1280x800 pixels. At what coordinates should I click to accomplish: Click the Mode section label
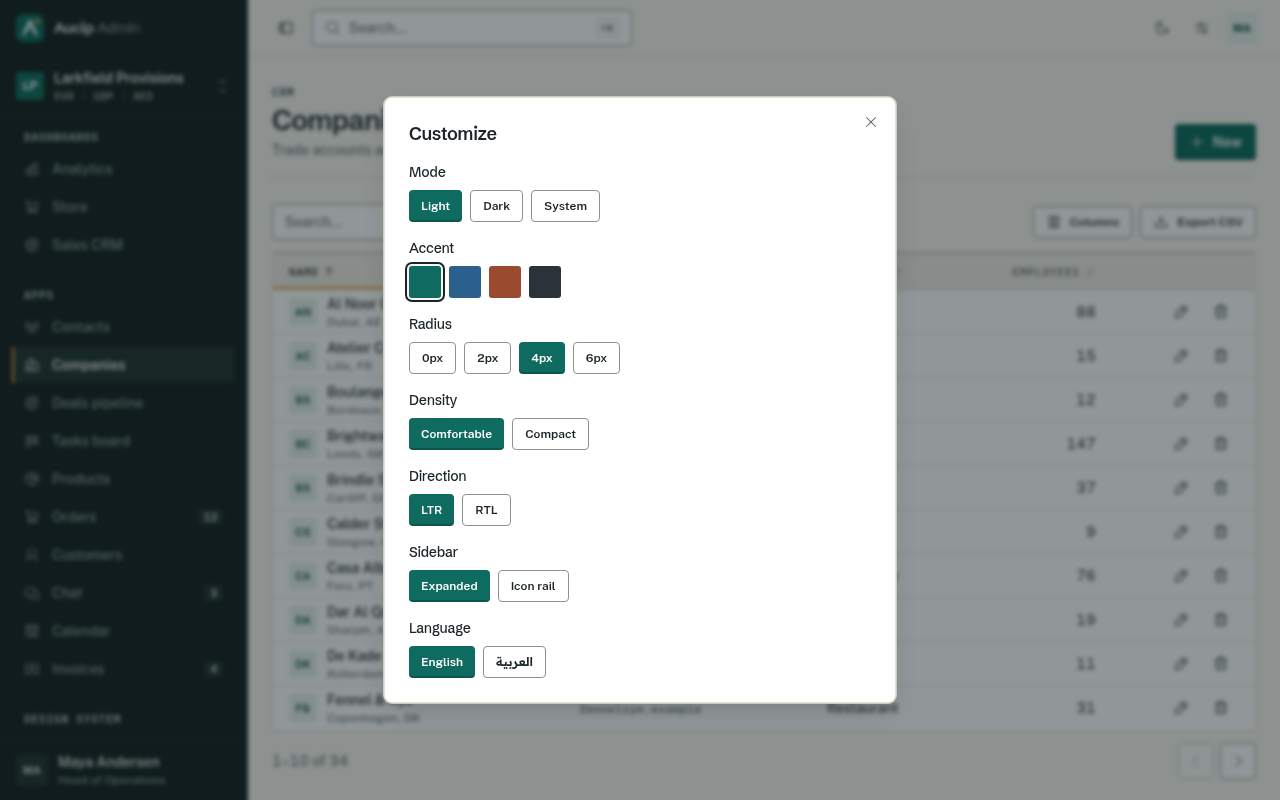(427, 172)
